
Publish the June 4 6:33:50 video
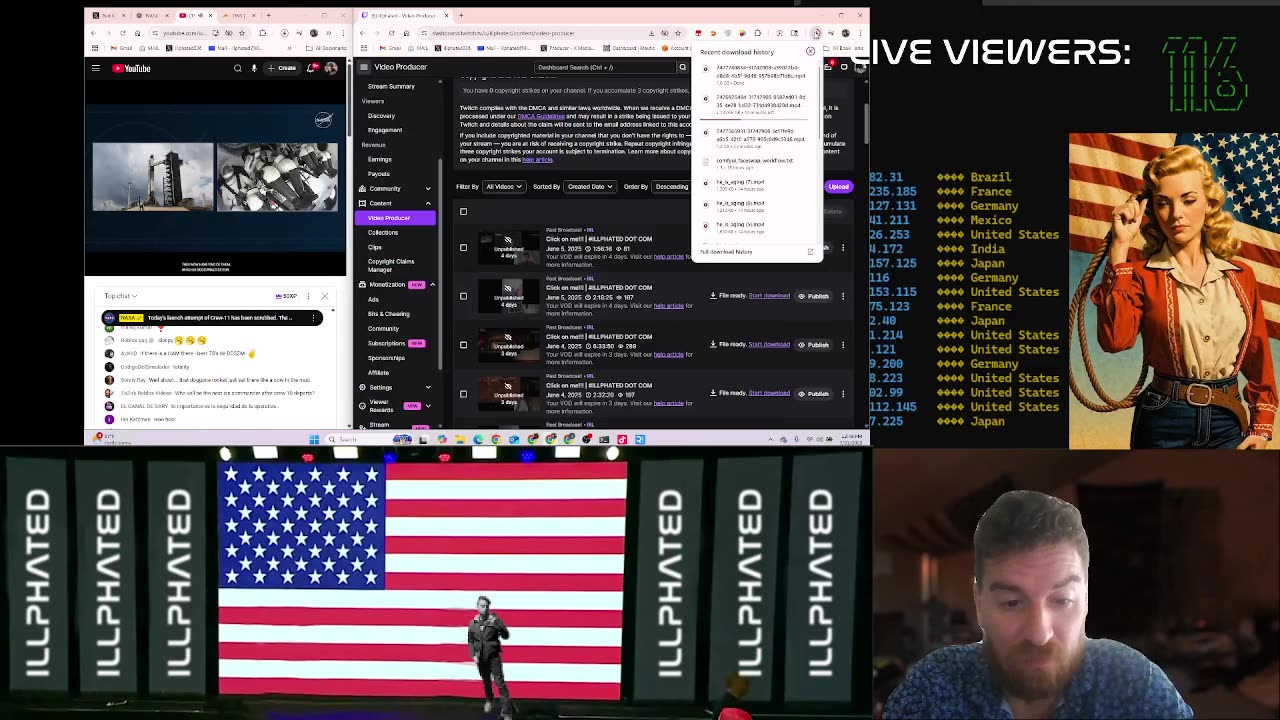[x=814, y=345]
